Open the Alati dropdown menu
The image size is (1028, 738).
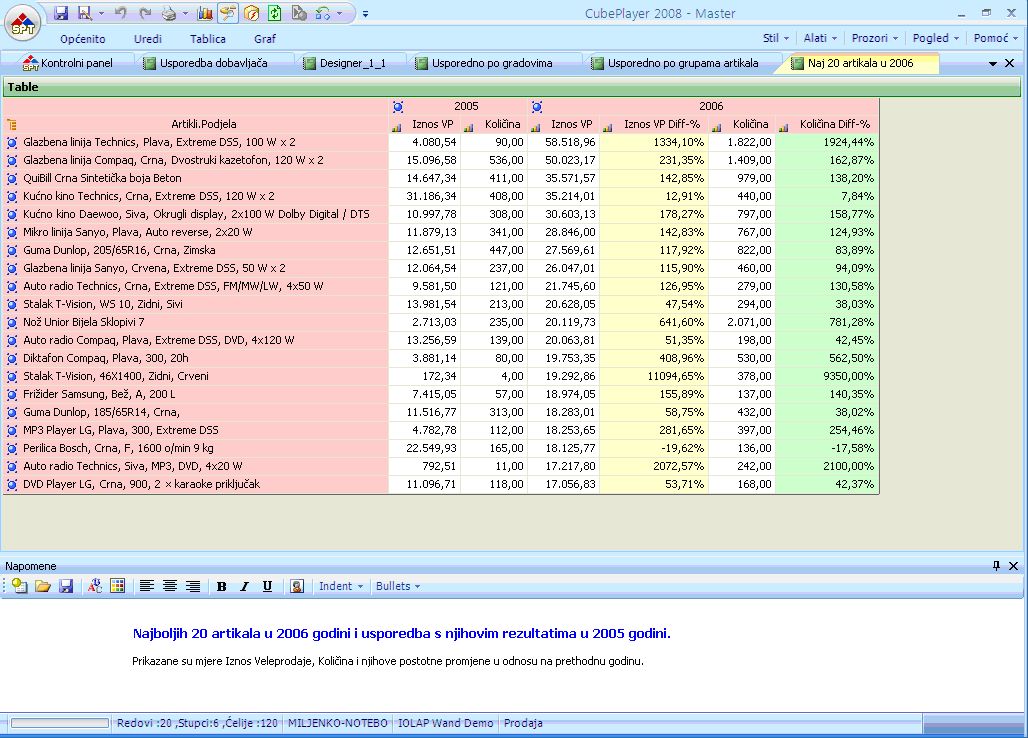coord(821,38)
